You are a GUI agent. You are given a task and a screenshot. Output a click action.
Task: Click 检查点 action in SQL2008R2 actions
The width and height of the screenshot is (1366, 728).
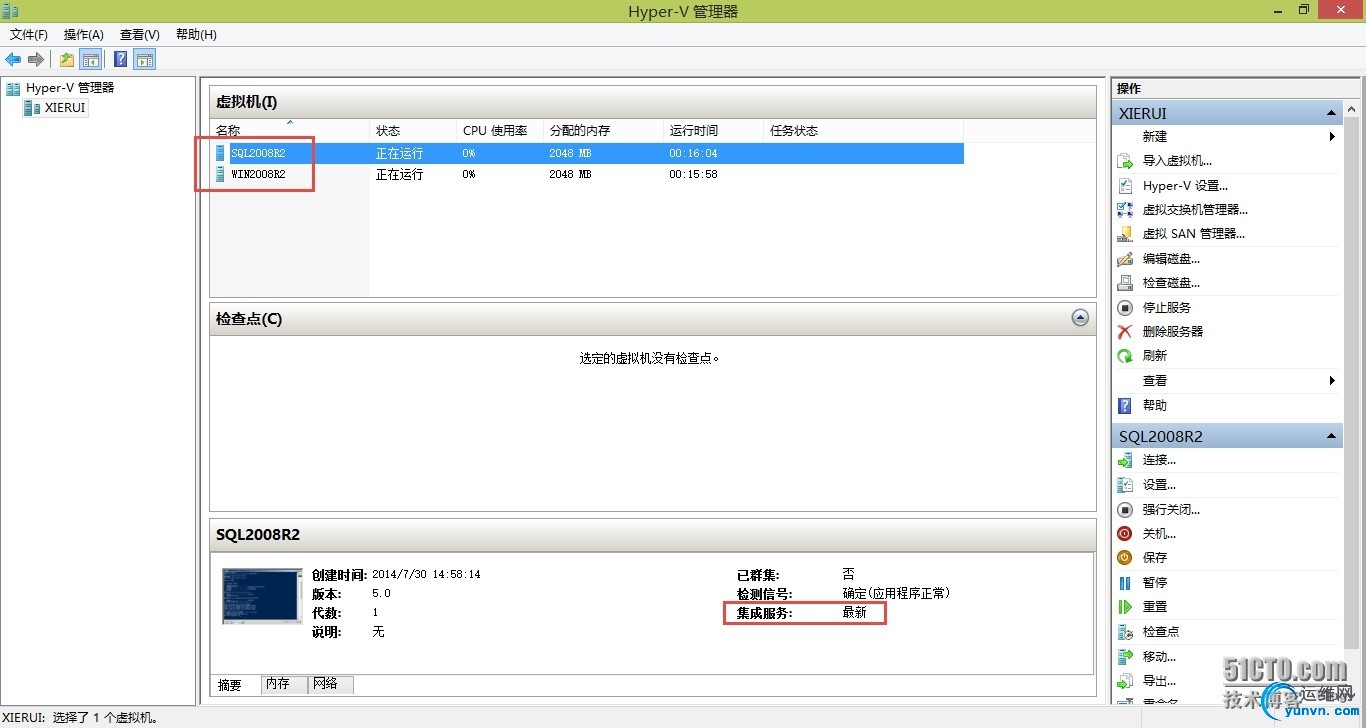pos(1160,631)
